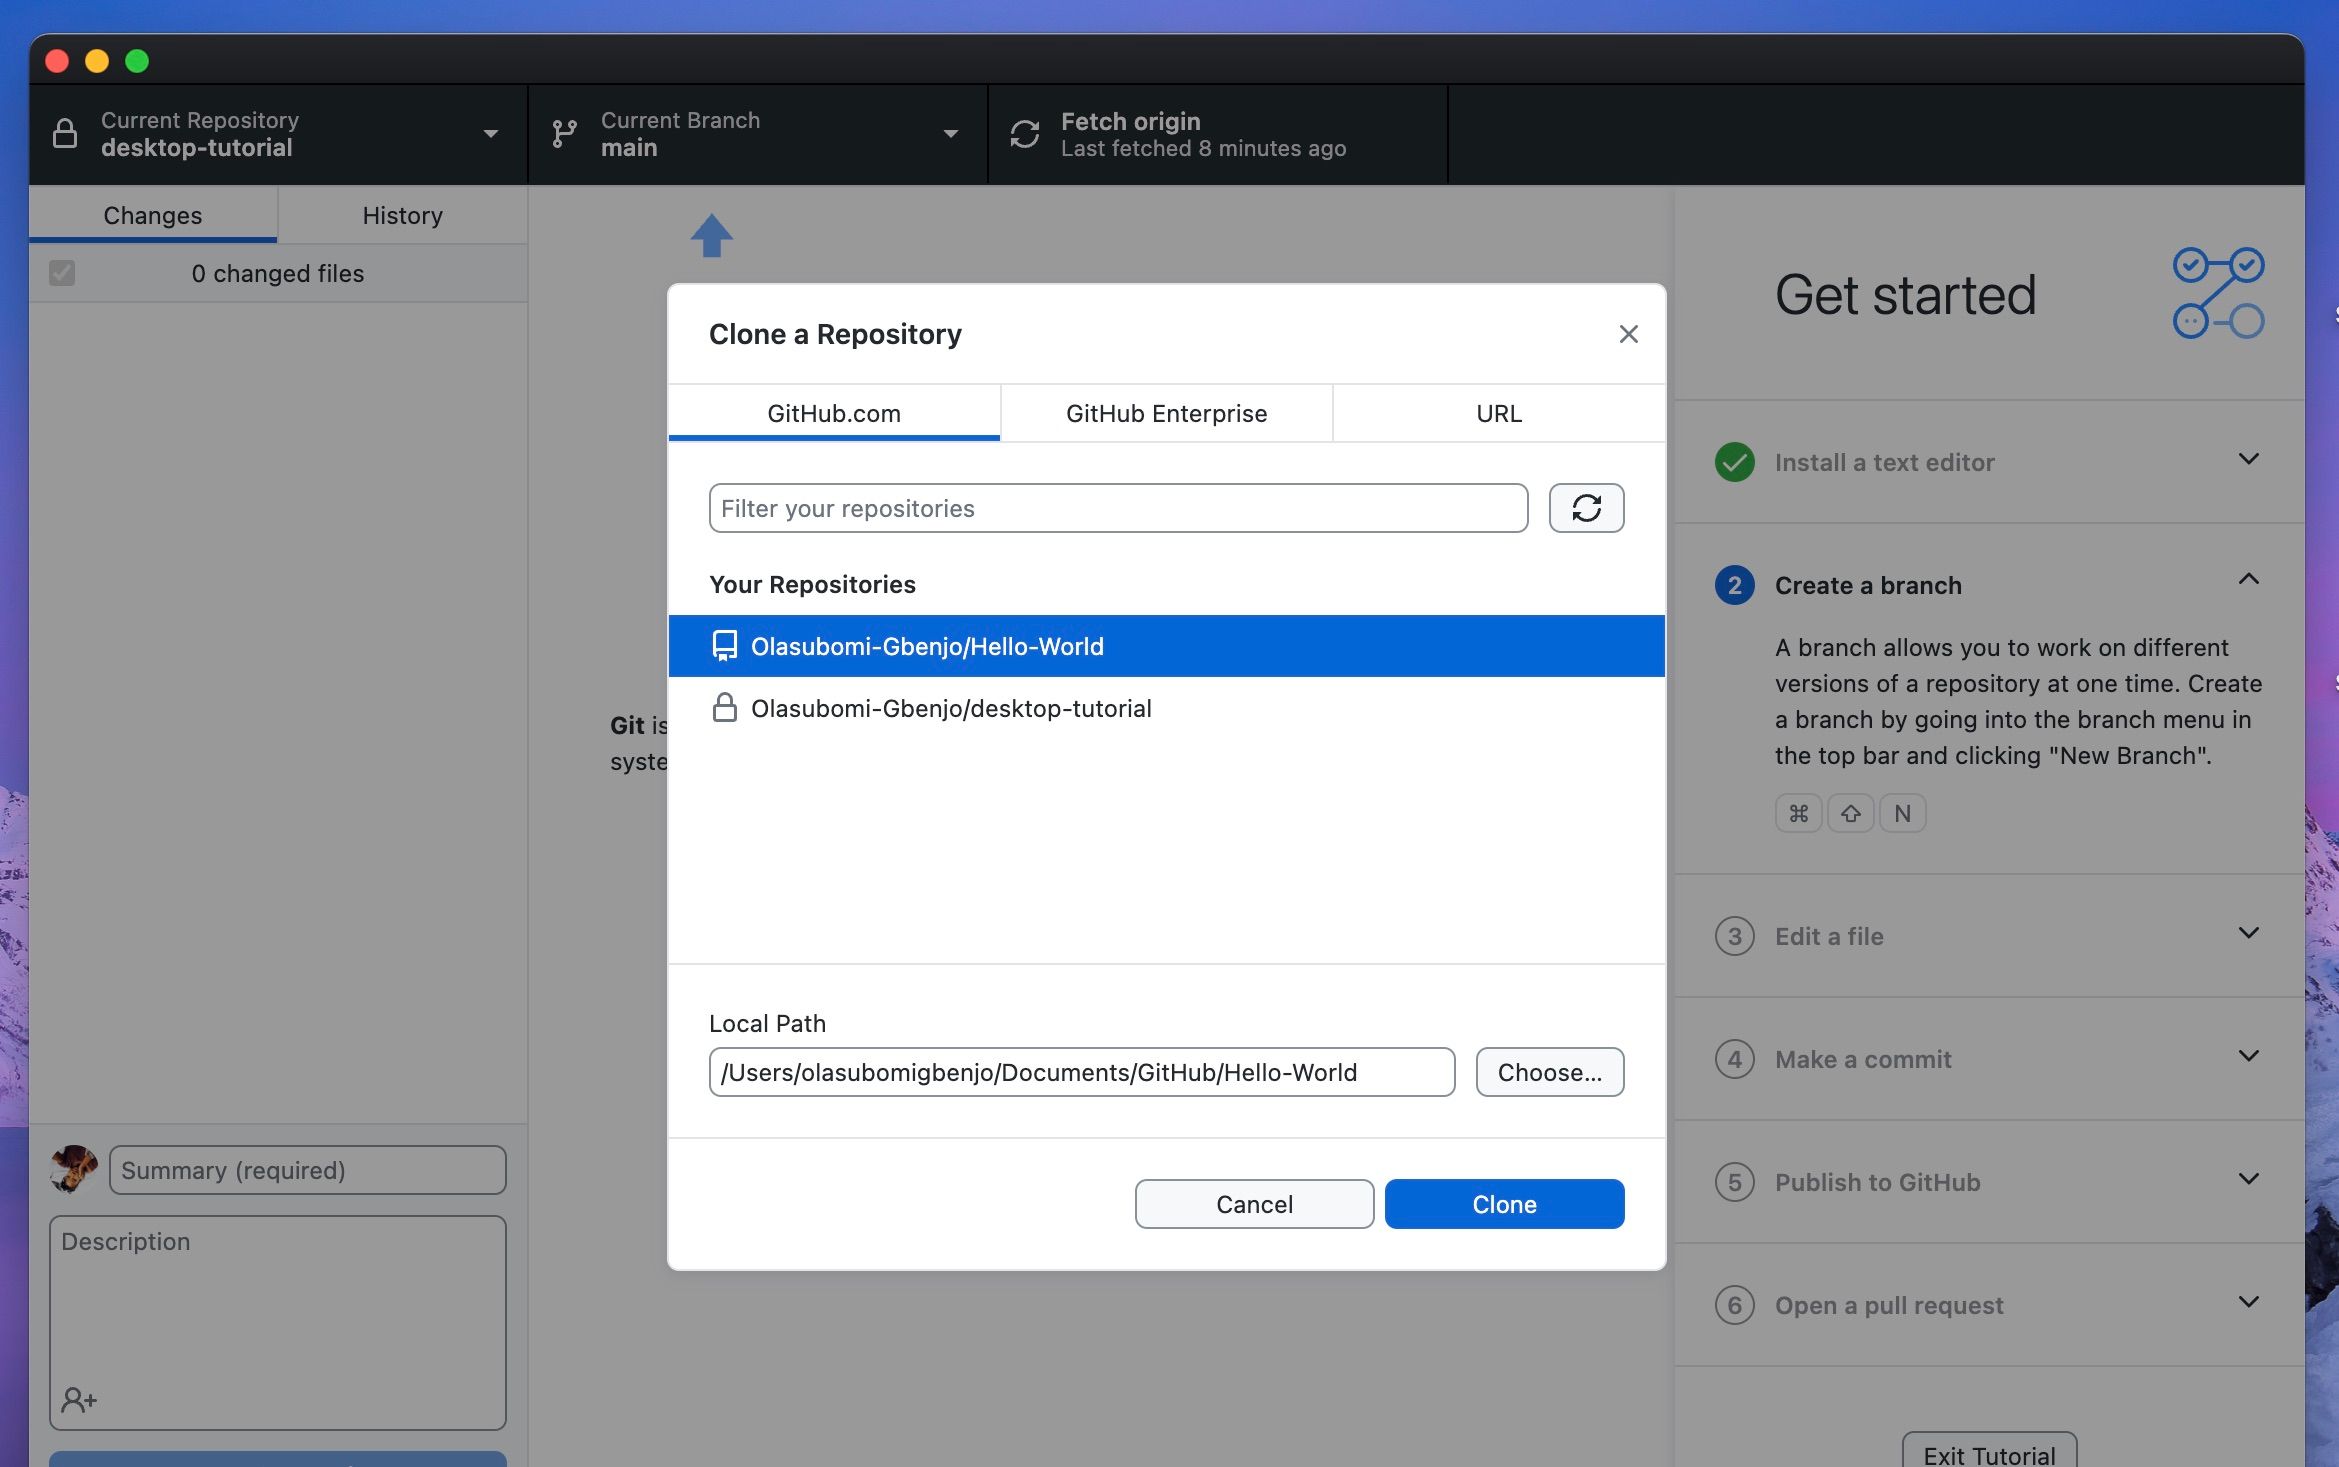Click the refresh repositories icon beside the filter field
Screen dimensions: 2339x1467
[1587, 508]
